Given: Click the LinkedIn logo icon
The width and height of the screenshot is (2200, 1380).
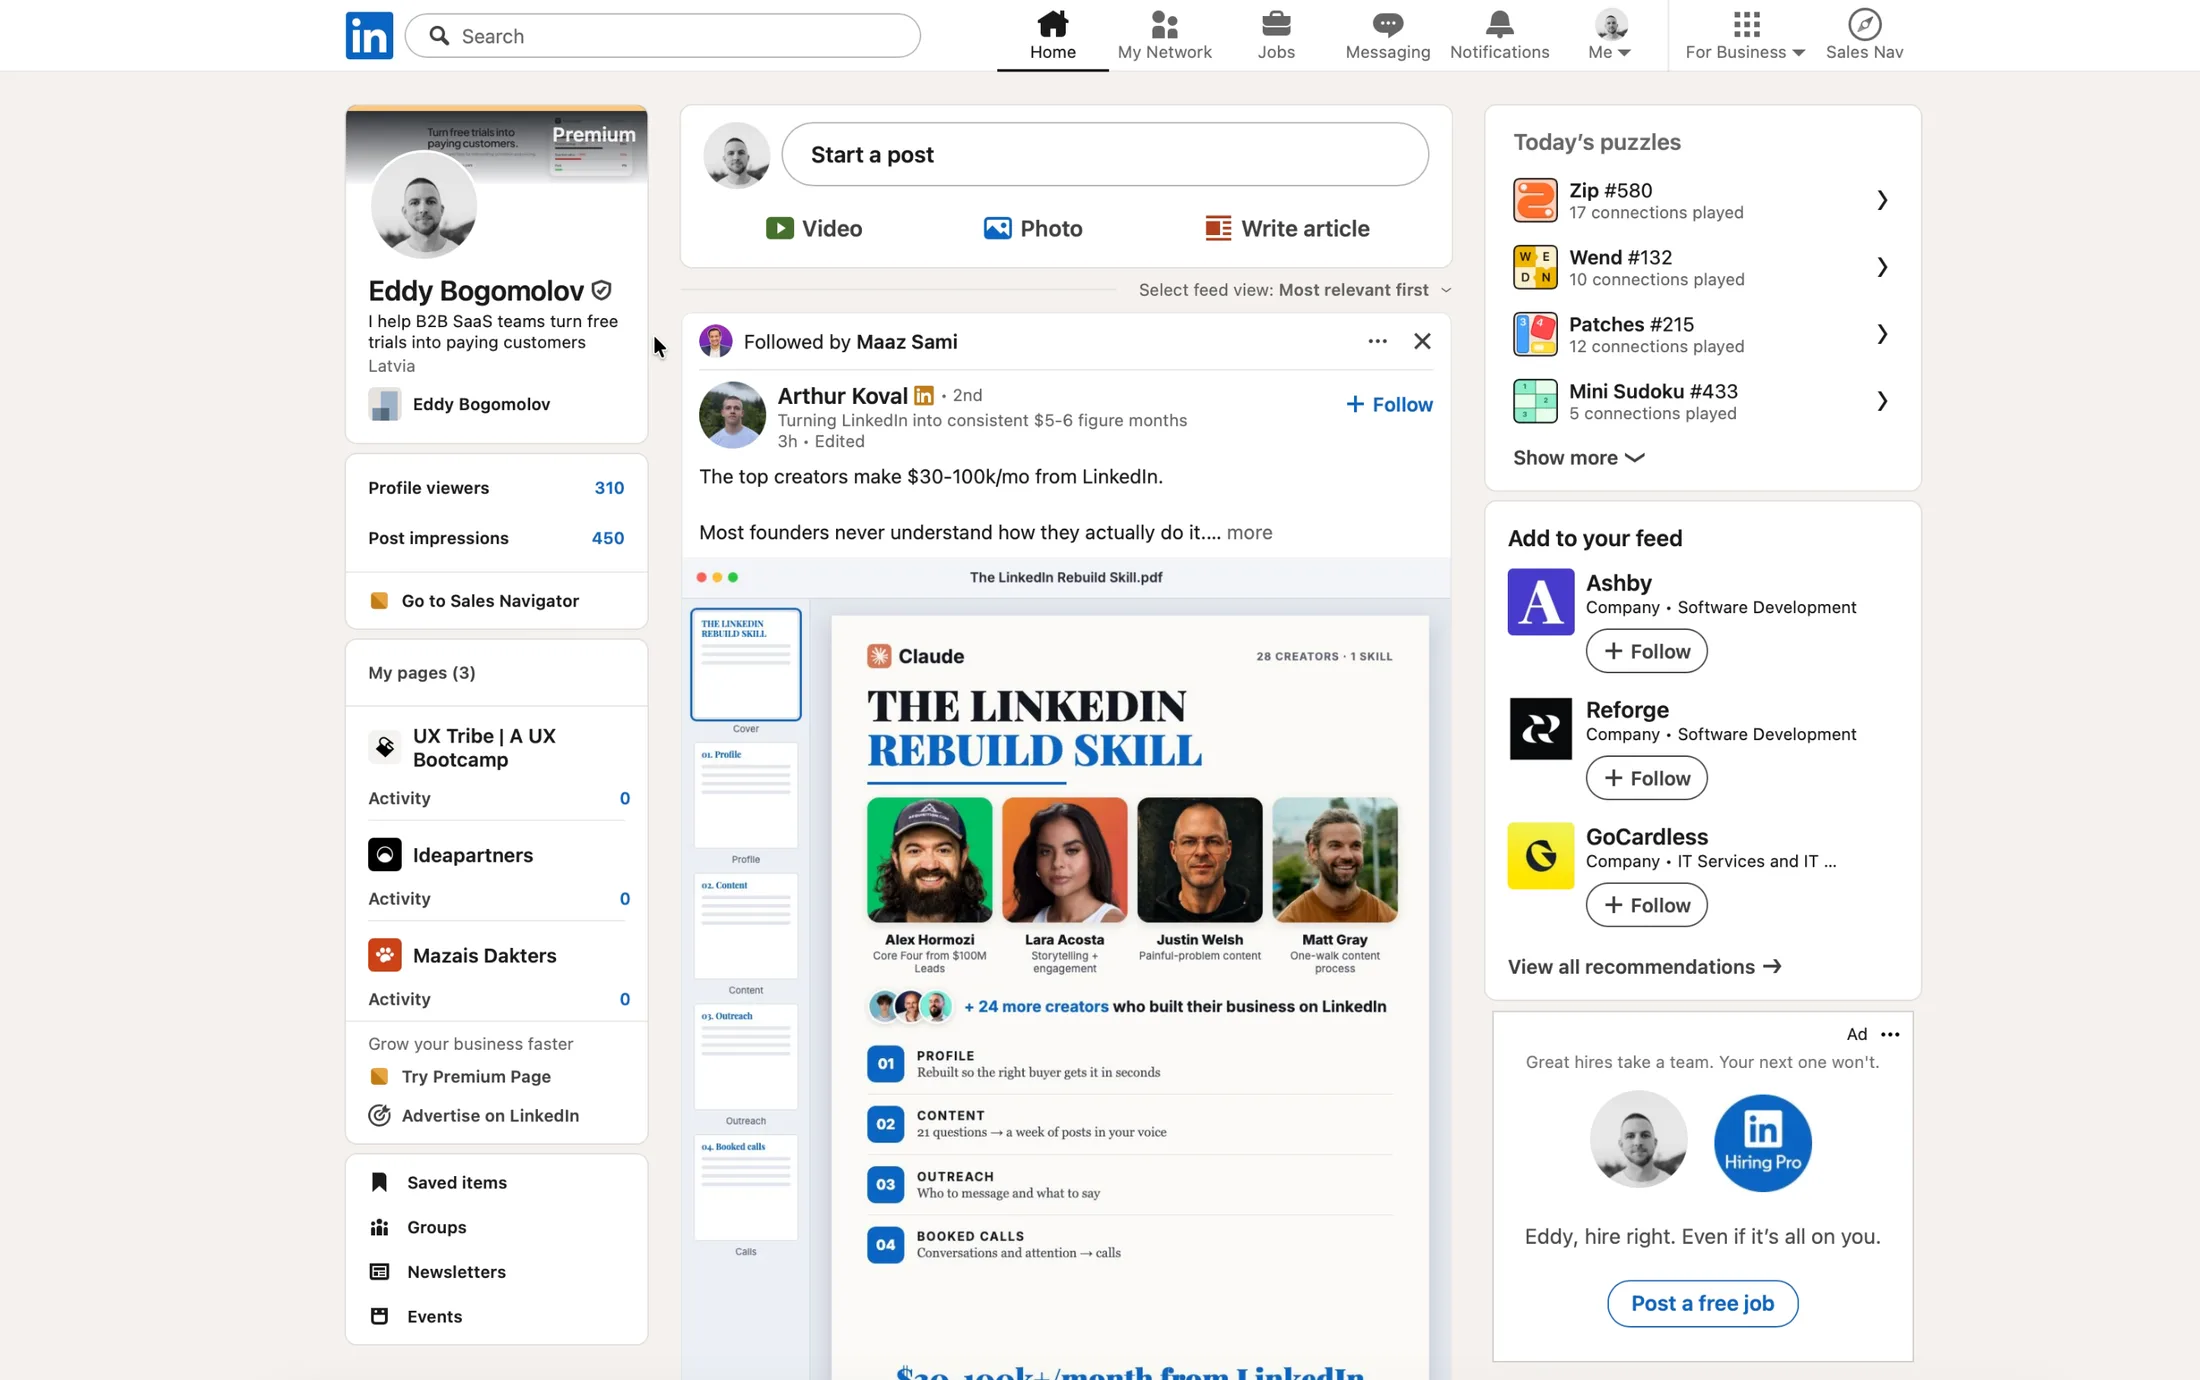Looking at the screenshot, I should tap(369, 36).
